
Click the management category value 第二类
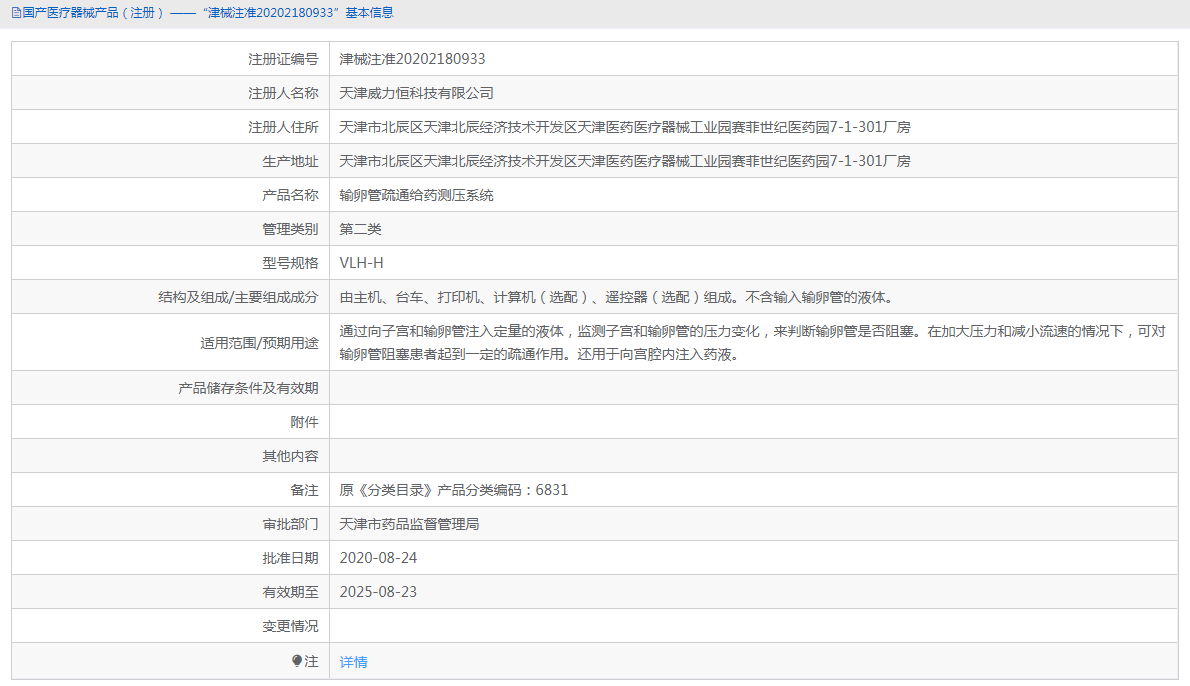(x=360, y=229)
